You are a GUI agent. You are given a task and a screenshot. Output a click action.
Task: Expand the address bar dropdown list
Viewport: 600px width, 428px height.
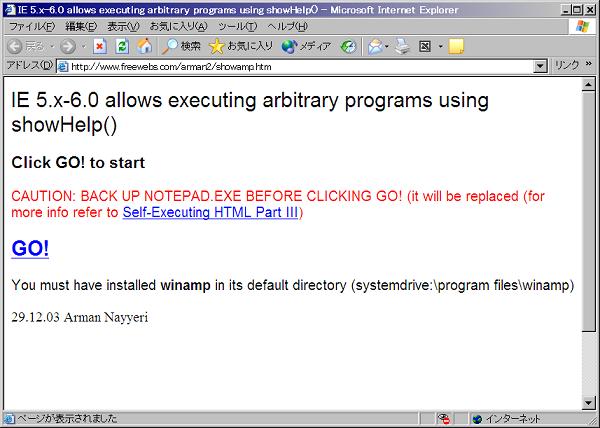[540, 67]
